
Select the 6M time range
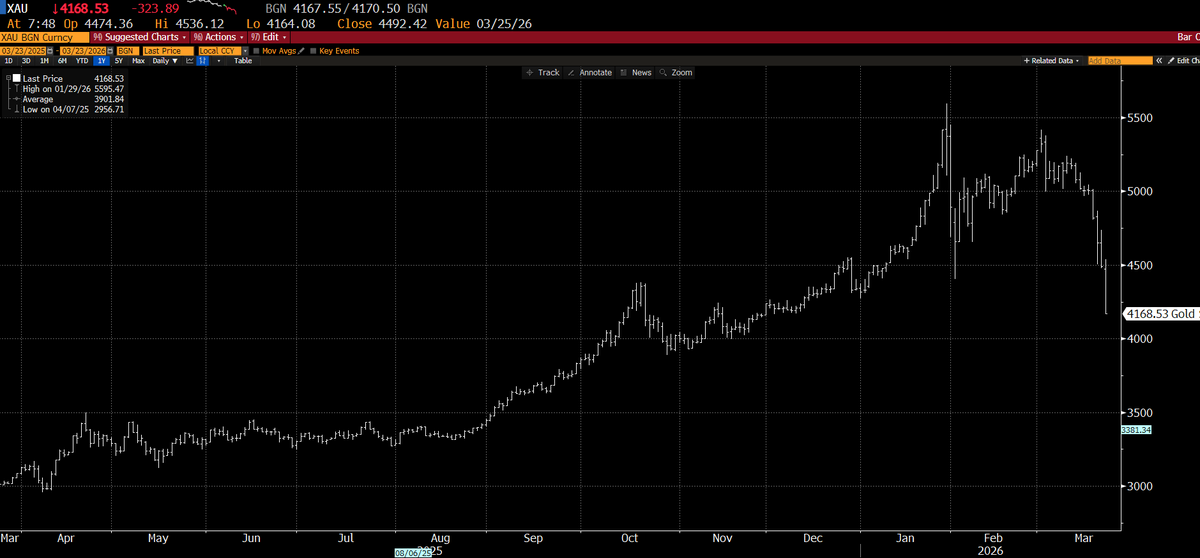click(x=62, y=61)
